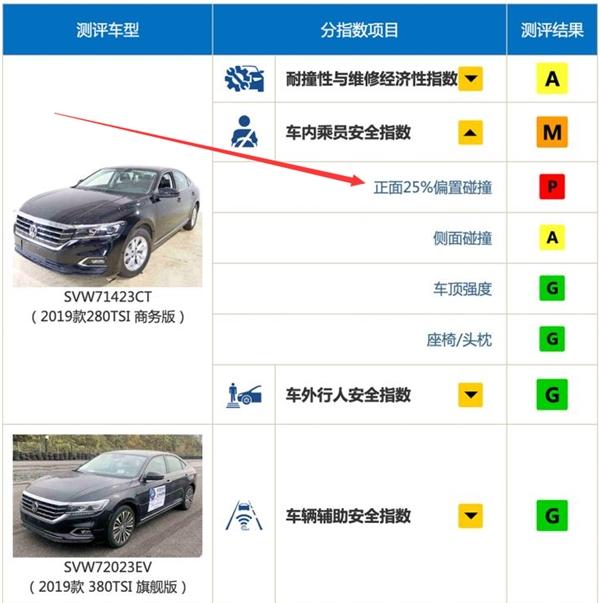Collapse the 车内乘员安全指数 section arrow
This screenshot has height=603, width=600.
[x=470, y=133]
